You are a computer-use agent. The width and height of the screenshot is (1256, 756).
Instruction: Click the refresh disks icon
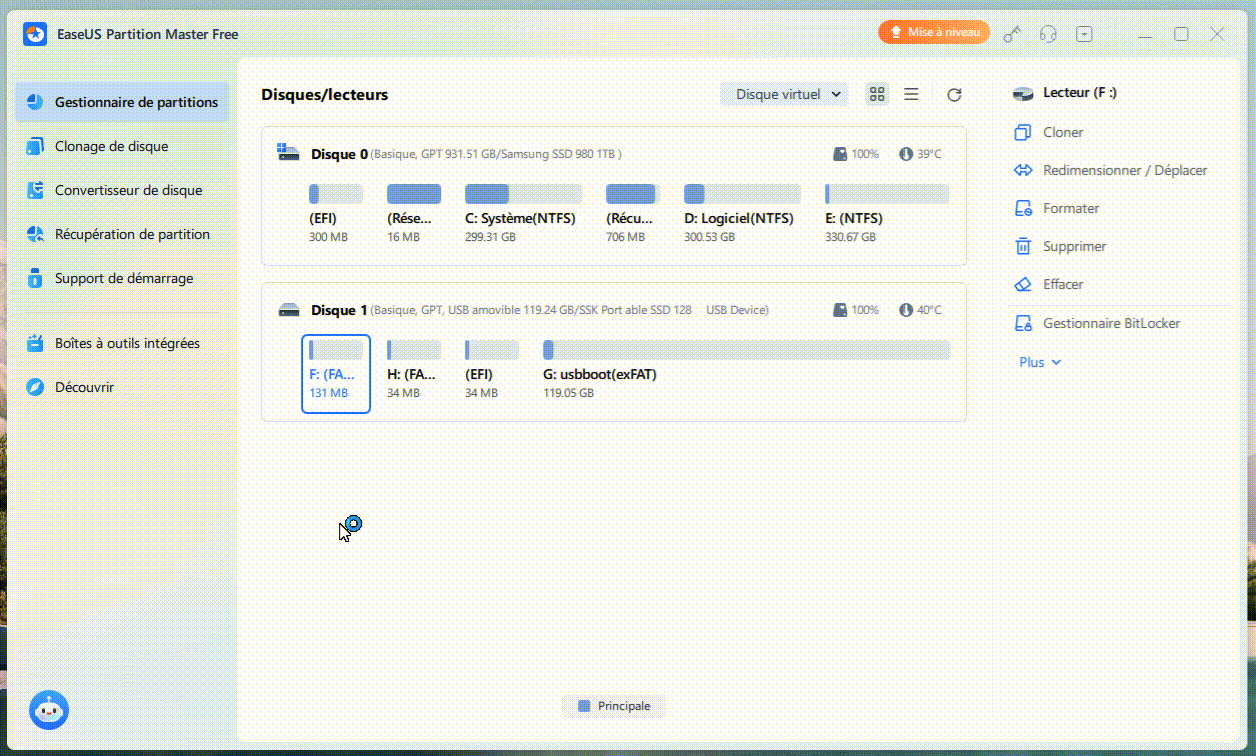[954, 95]
